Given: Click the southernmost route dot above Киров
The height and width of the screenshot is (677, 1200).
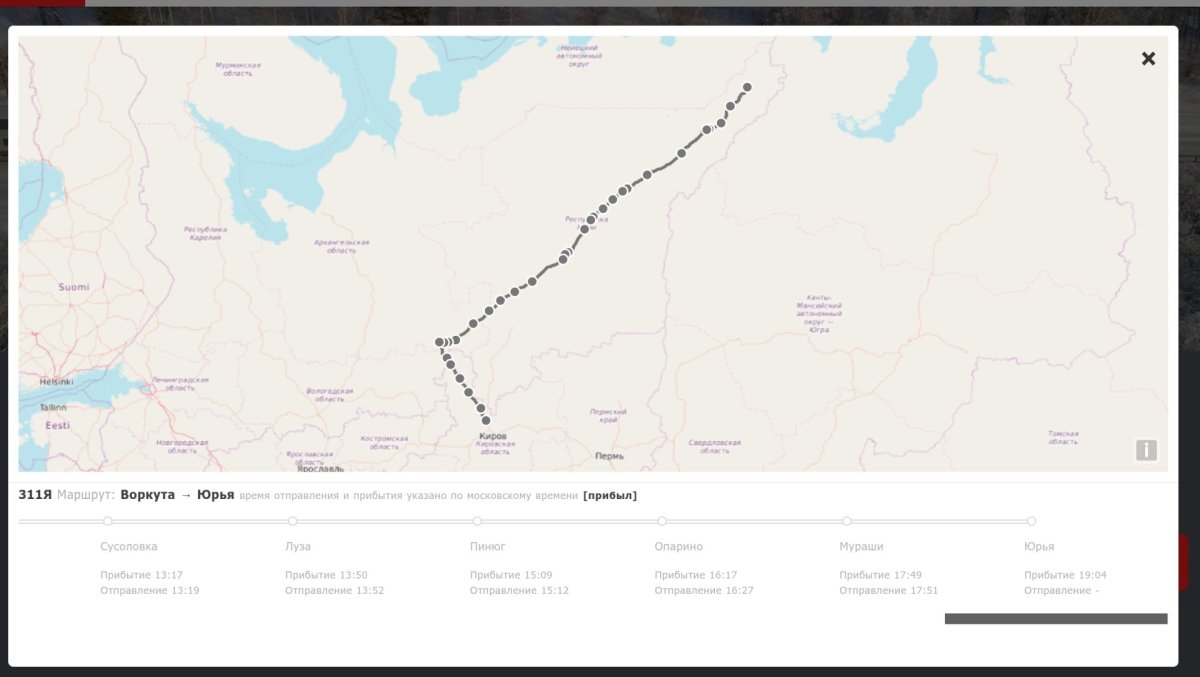Looking at the screenshot, I should [x=486, y=421].
